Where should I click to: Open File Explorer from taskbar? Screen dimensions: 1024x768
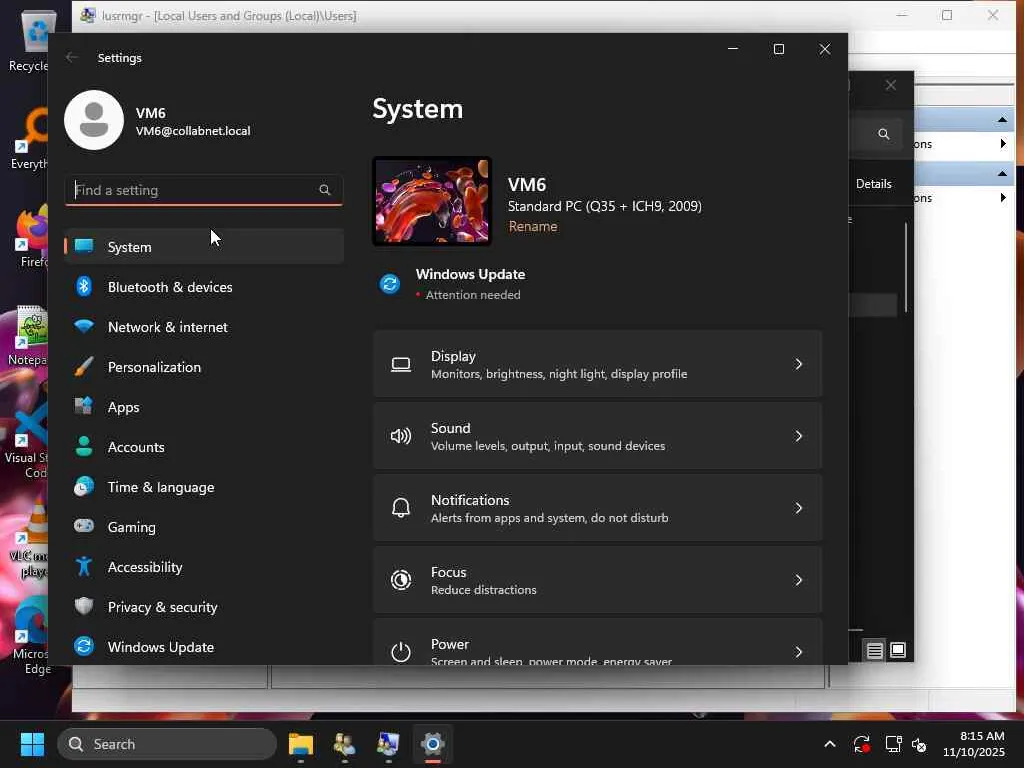[x=301, y=744]
